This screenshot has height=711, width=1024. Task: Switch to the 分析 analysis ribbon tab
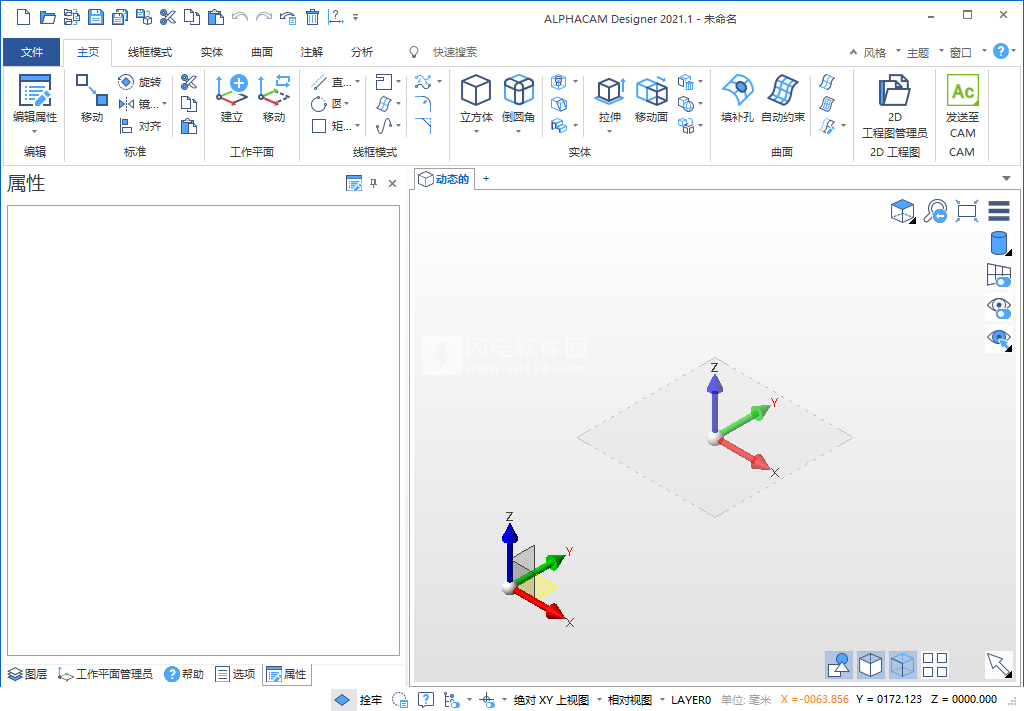pyautogui.click(x=362, y=52)
